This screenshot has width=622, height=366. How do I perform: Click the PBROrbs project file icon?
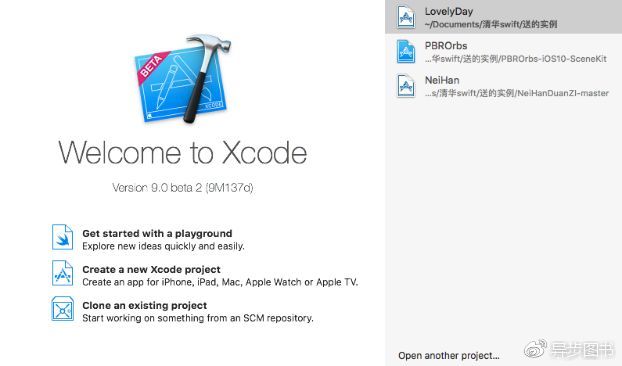pyautogui.click(x=406, y=52)
